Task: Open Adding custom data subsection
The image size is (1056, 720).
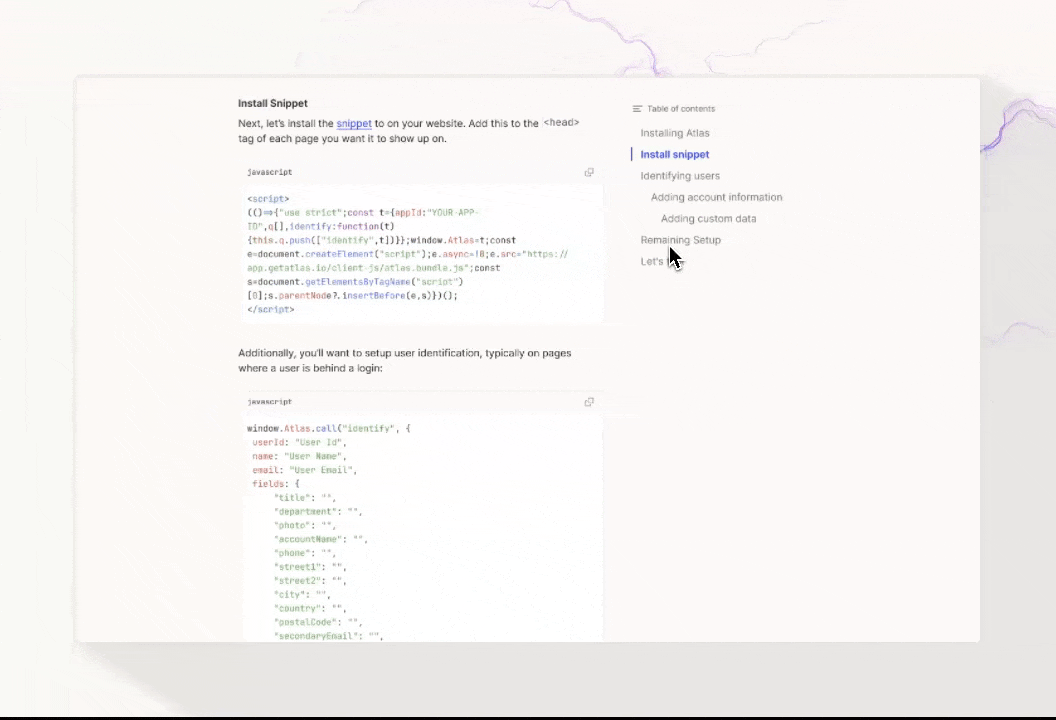Action: (708, 219)
